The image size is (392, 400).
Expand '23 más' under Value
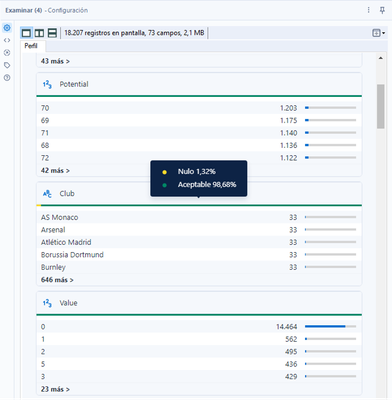click(55, 389)
